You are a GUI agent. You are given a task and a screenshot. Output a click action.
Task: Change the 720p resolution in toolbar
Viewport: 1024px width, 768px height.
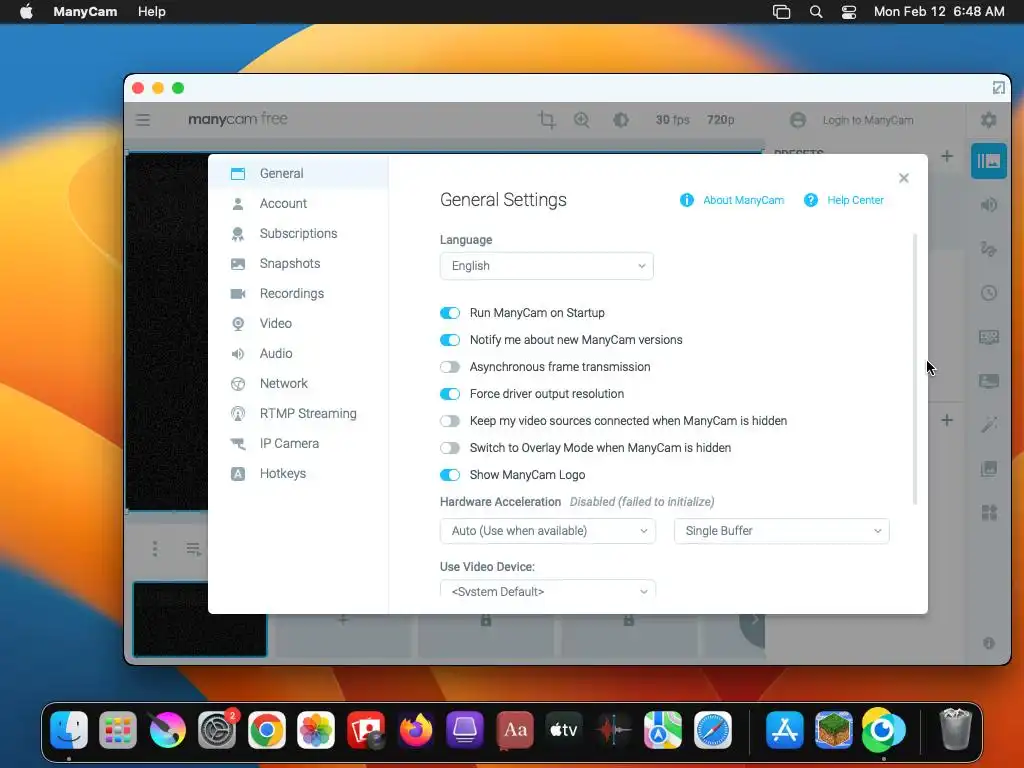[x=720, y=120]
